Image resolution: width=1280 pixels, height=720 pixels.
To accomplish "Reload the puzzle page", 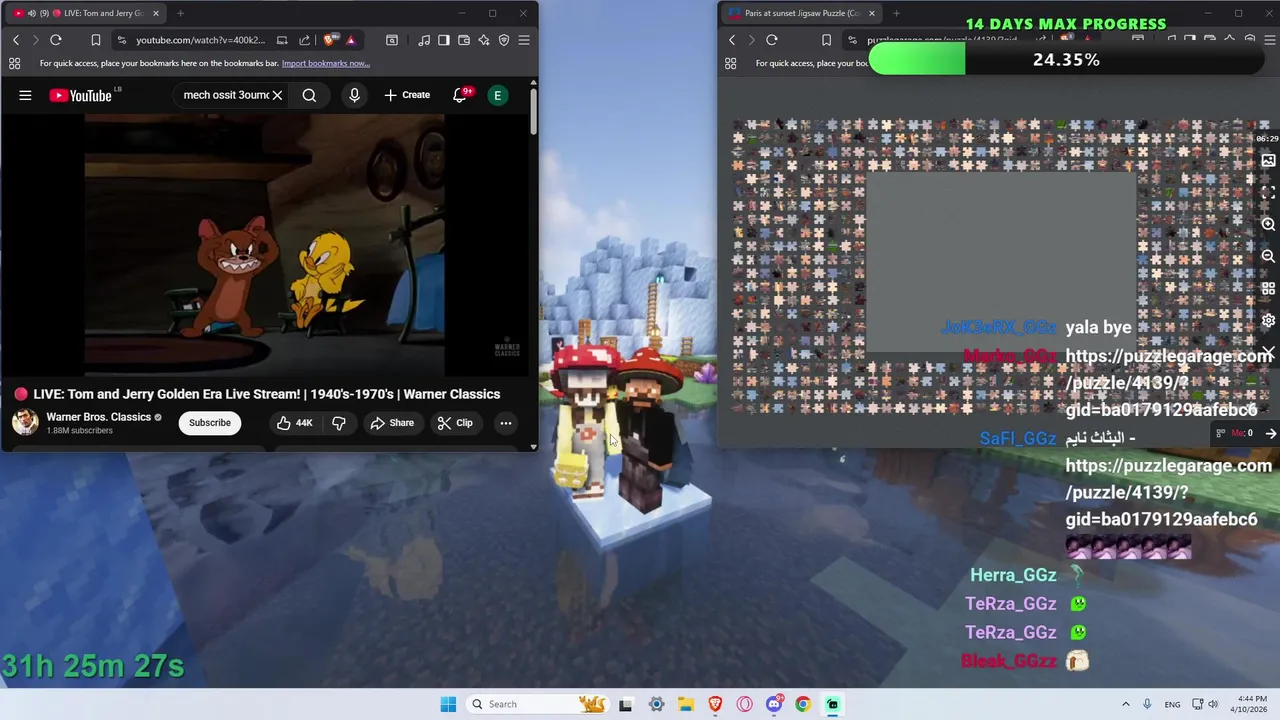I will 772,40.
